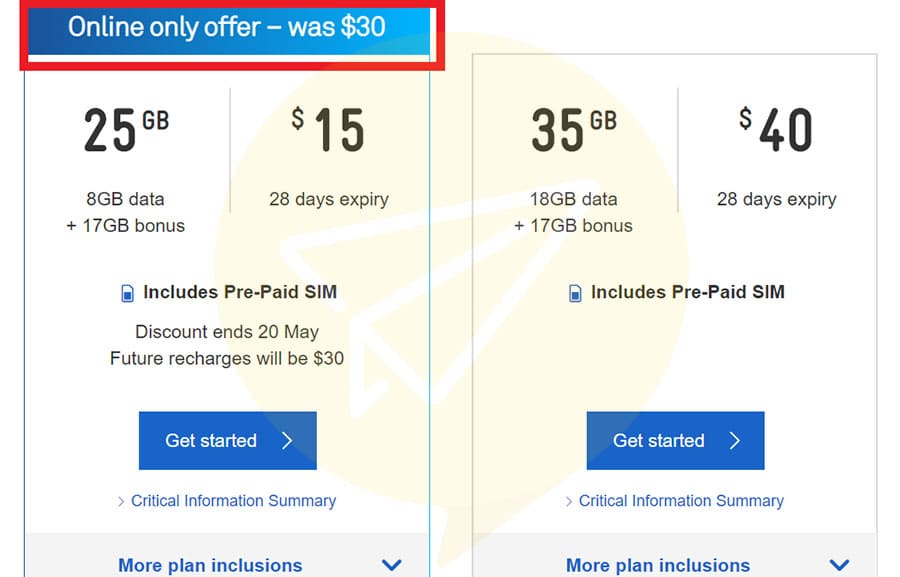Image resolution: width=900 pixels, height=577 pixels.
Task: Click the 25GB data heading
Action: point(126,130)
